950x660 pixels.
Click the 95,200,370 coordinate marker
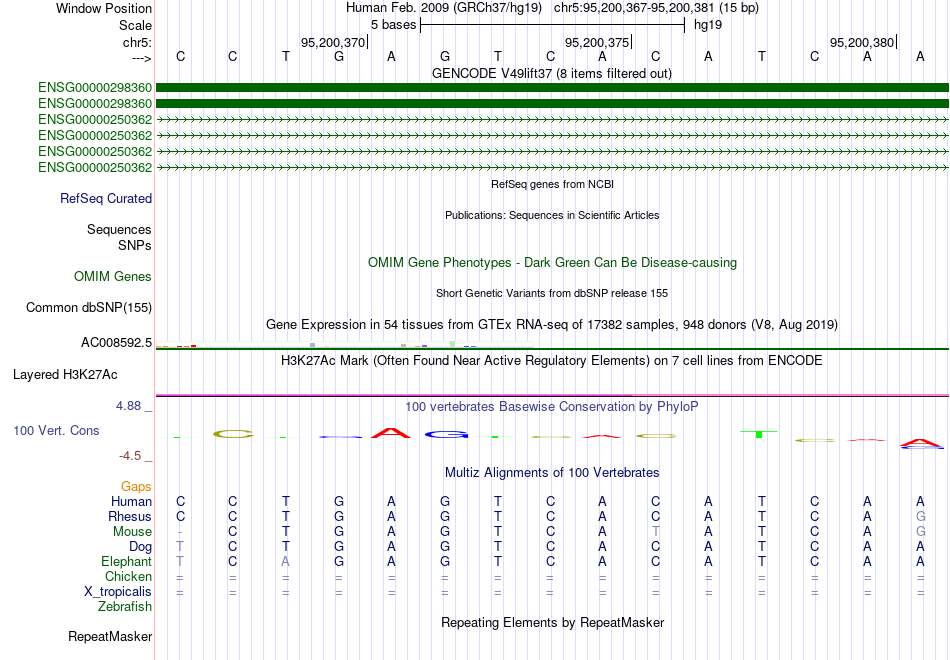tap(333, 42)
